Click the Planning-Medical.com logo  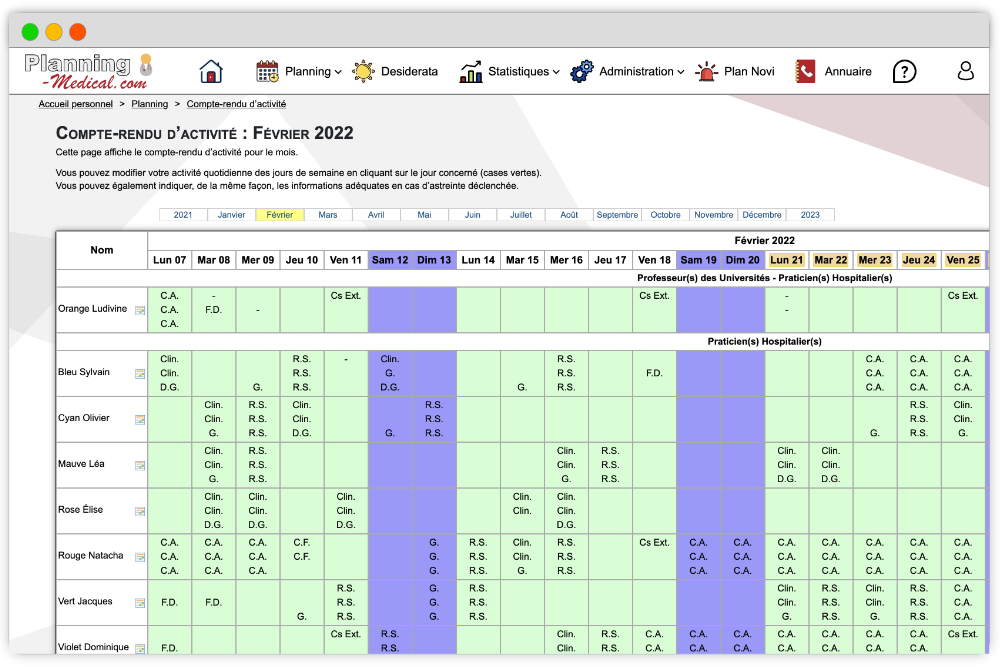pyautogui.click(x=90, y=70)
